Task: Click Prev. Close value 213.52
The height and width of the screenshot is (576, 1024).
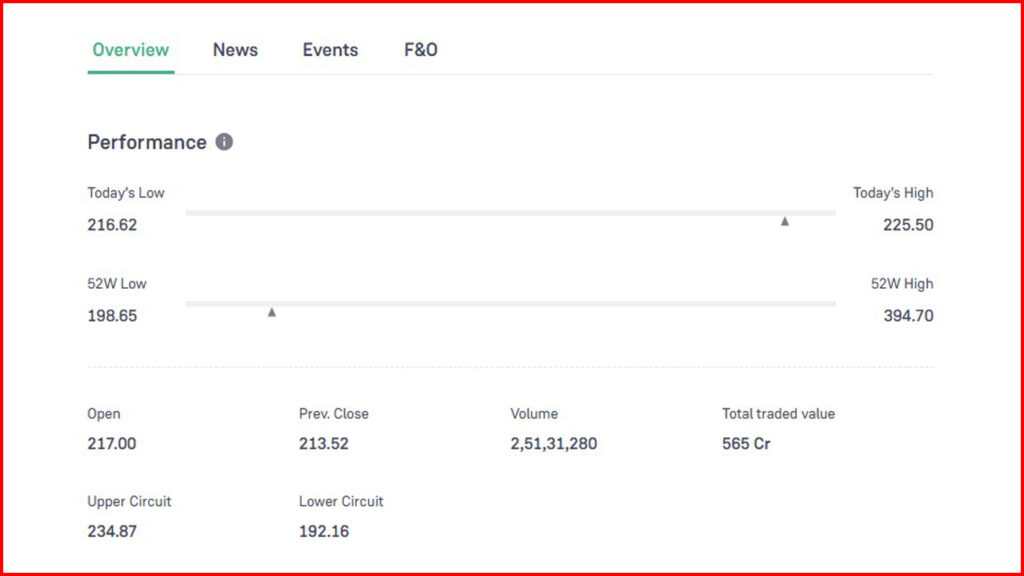Action: click(324, 443)
